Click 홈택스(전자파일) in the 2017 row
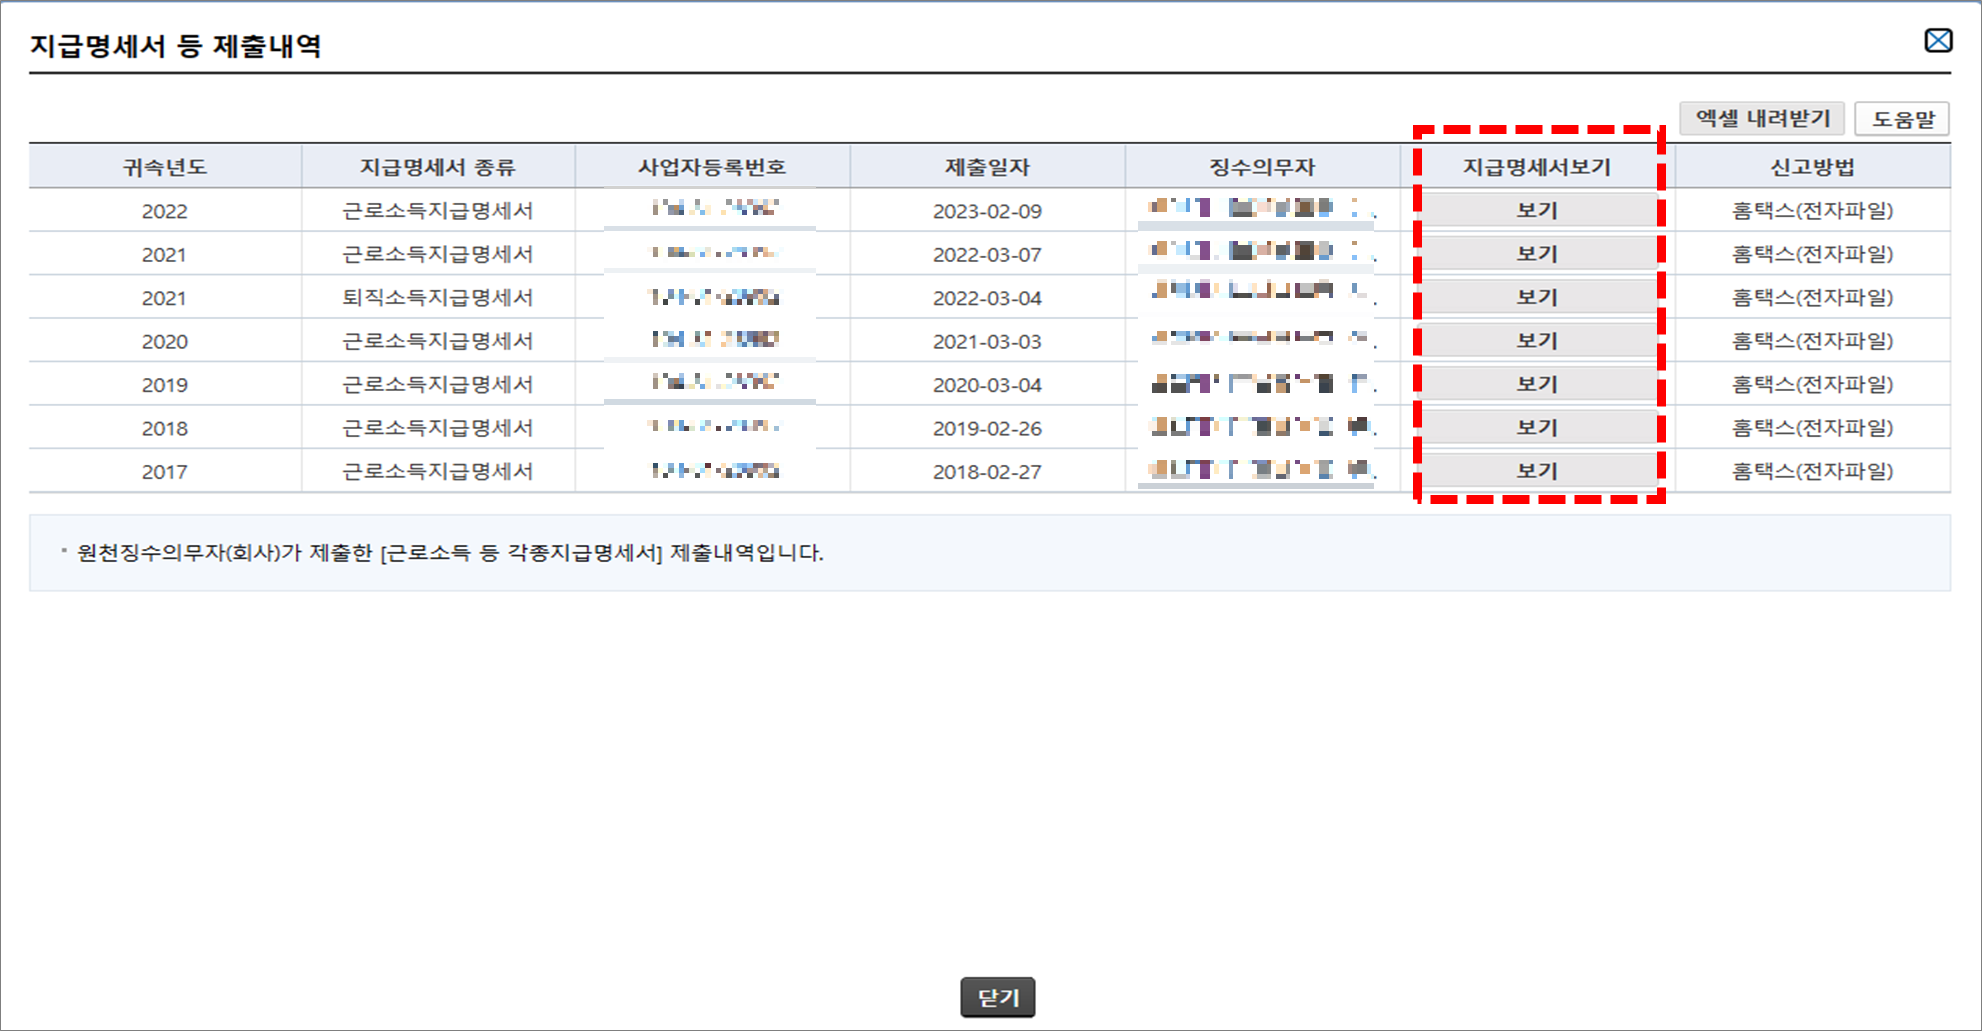This screenshot has height=1031, width=1982. [1812, 471]
